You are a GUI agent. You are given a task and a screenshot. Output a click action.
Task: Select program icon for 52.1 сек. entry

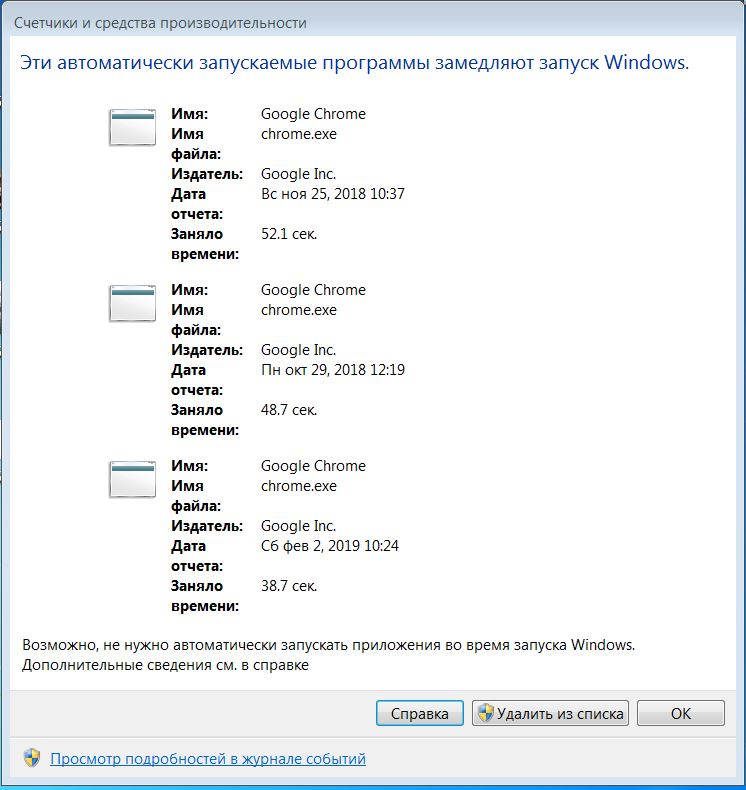tap(132, 127)
